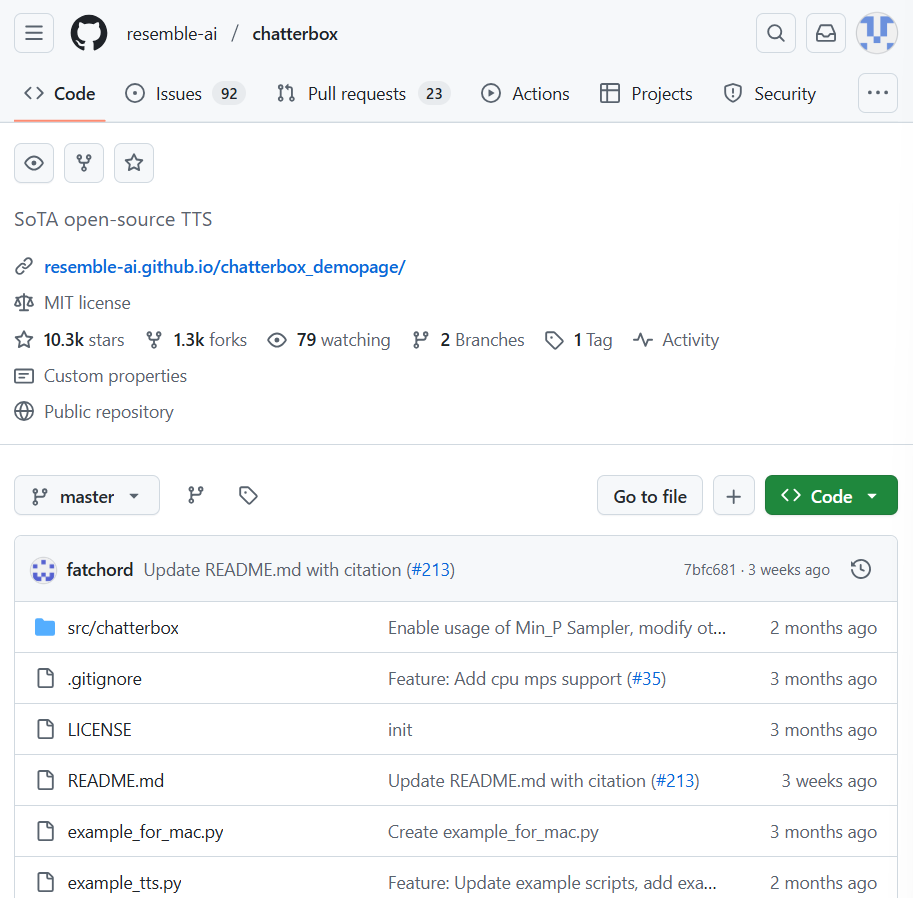Image resolution: width=913 pixels, height=898 pixels.
Task: Open the three-dot more tabs menu
Action: (877, 93)
